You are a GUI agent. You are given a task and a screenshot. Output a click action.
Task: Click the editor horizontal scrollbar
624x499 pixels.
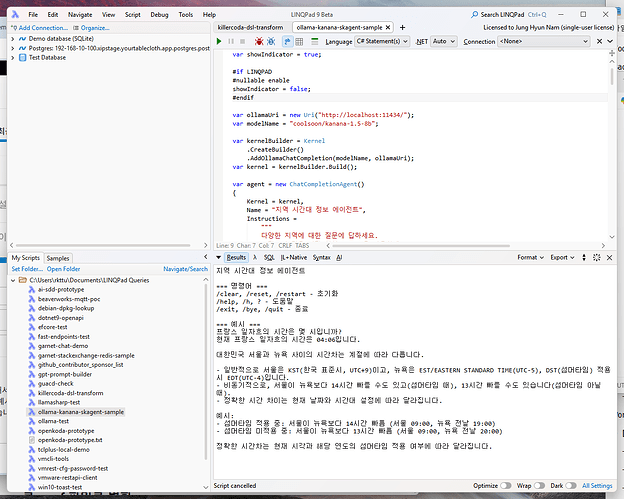[x=419, y=246]
